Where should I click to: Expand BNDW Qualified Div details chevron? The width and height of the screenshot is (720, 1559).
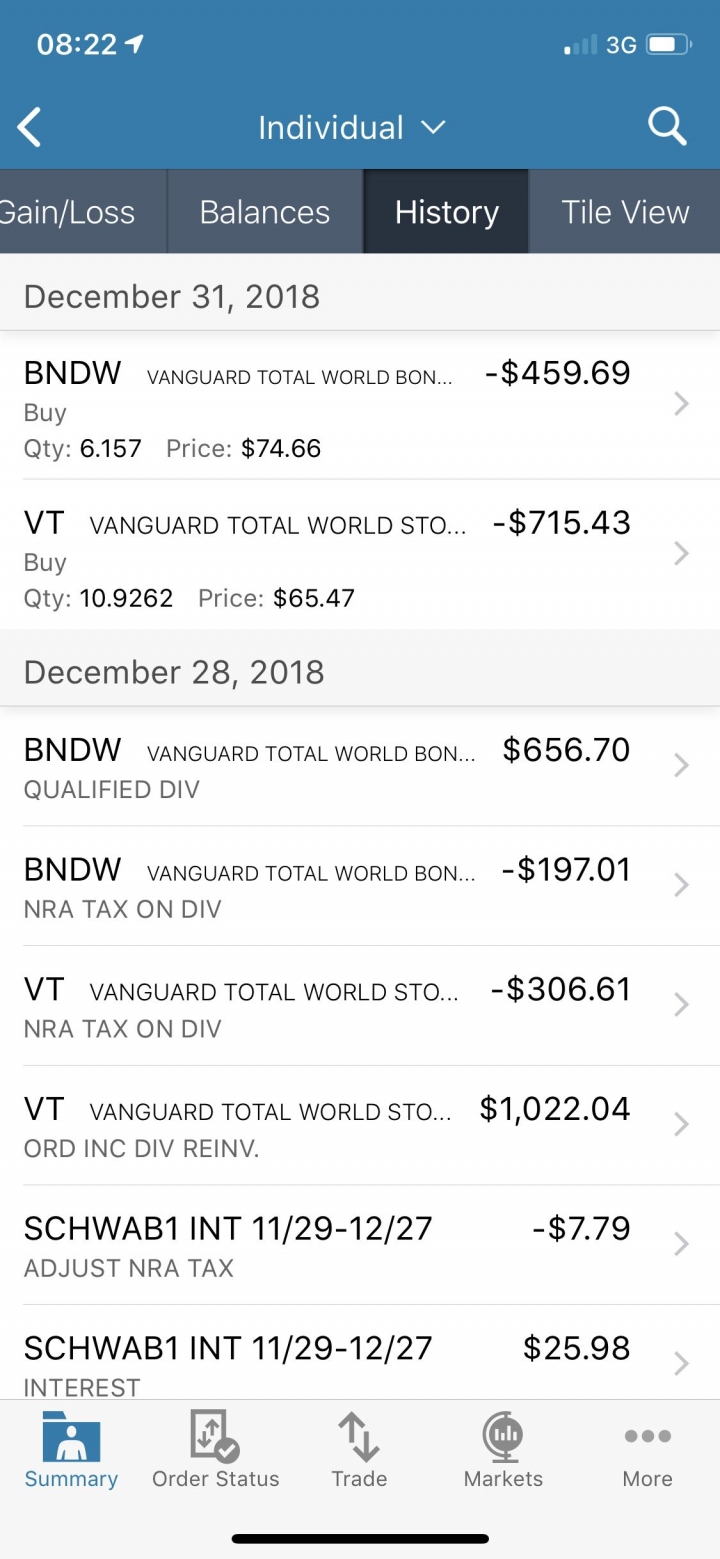681,766
